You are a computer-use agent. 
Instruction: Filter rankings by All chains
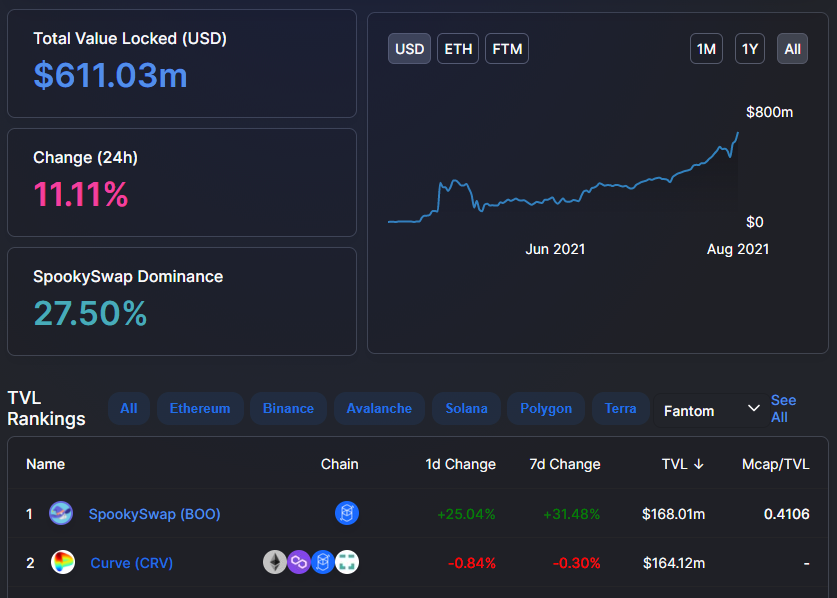tap(129, 408)
